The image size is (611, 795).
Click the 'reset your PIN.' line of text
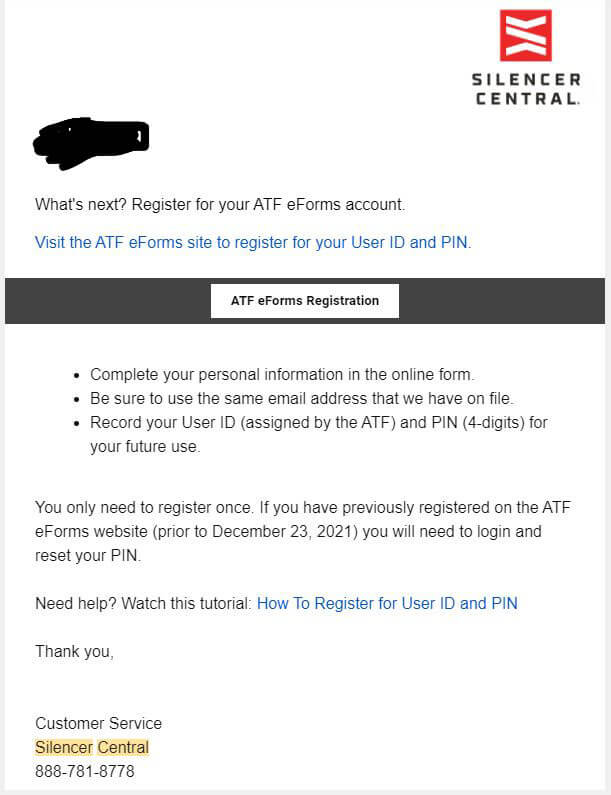[x=88, y=555]
